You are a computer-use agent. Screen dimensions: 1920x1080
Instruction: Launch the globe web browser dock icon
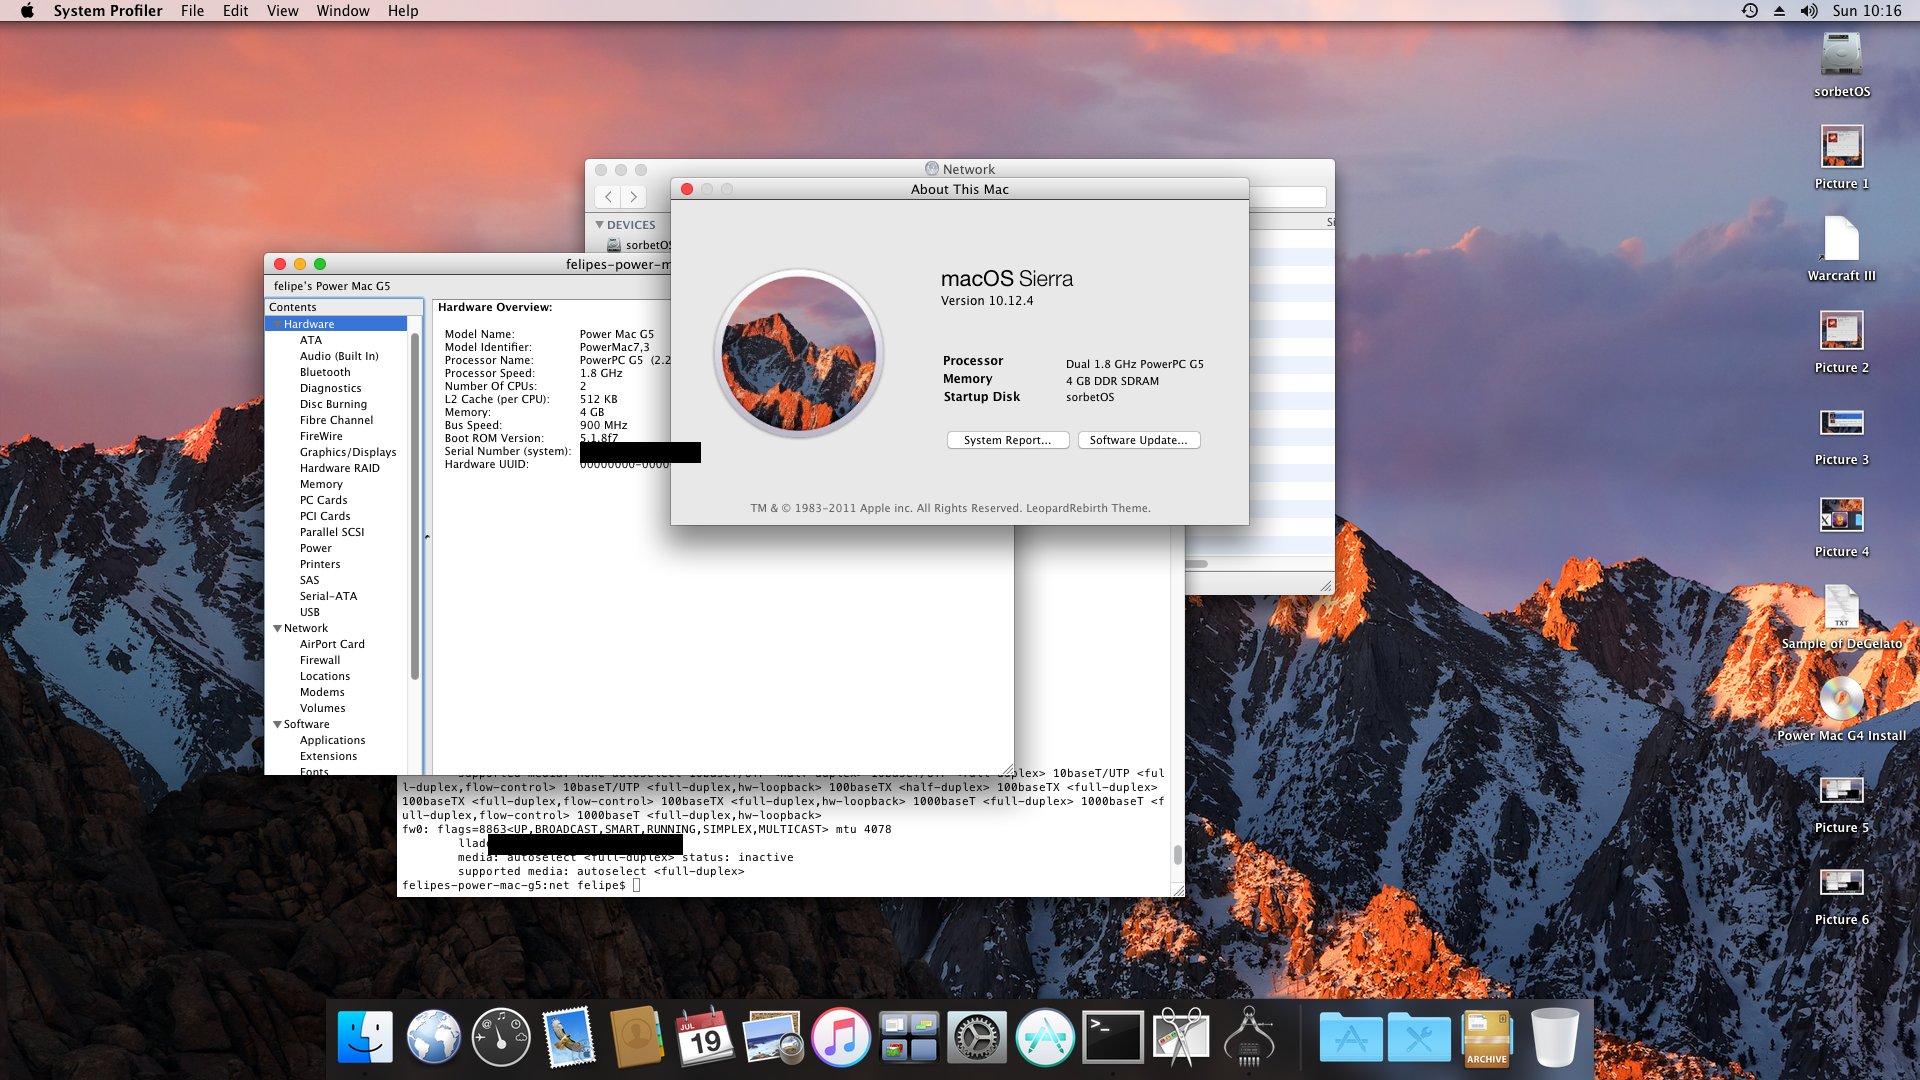pyautogui.click(x=433, y=1037)
